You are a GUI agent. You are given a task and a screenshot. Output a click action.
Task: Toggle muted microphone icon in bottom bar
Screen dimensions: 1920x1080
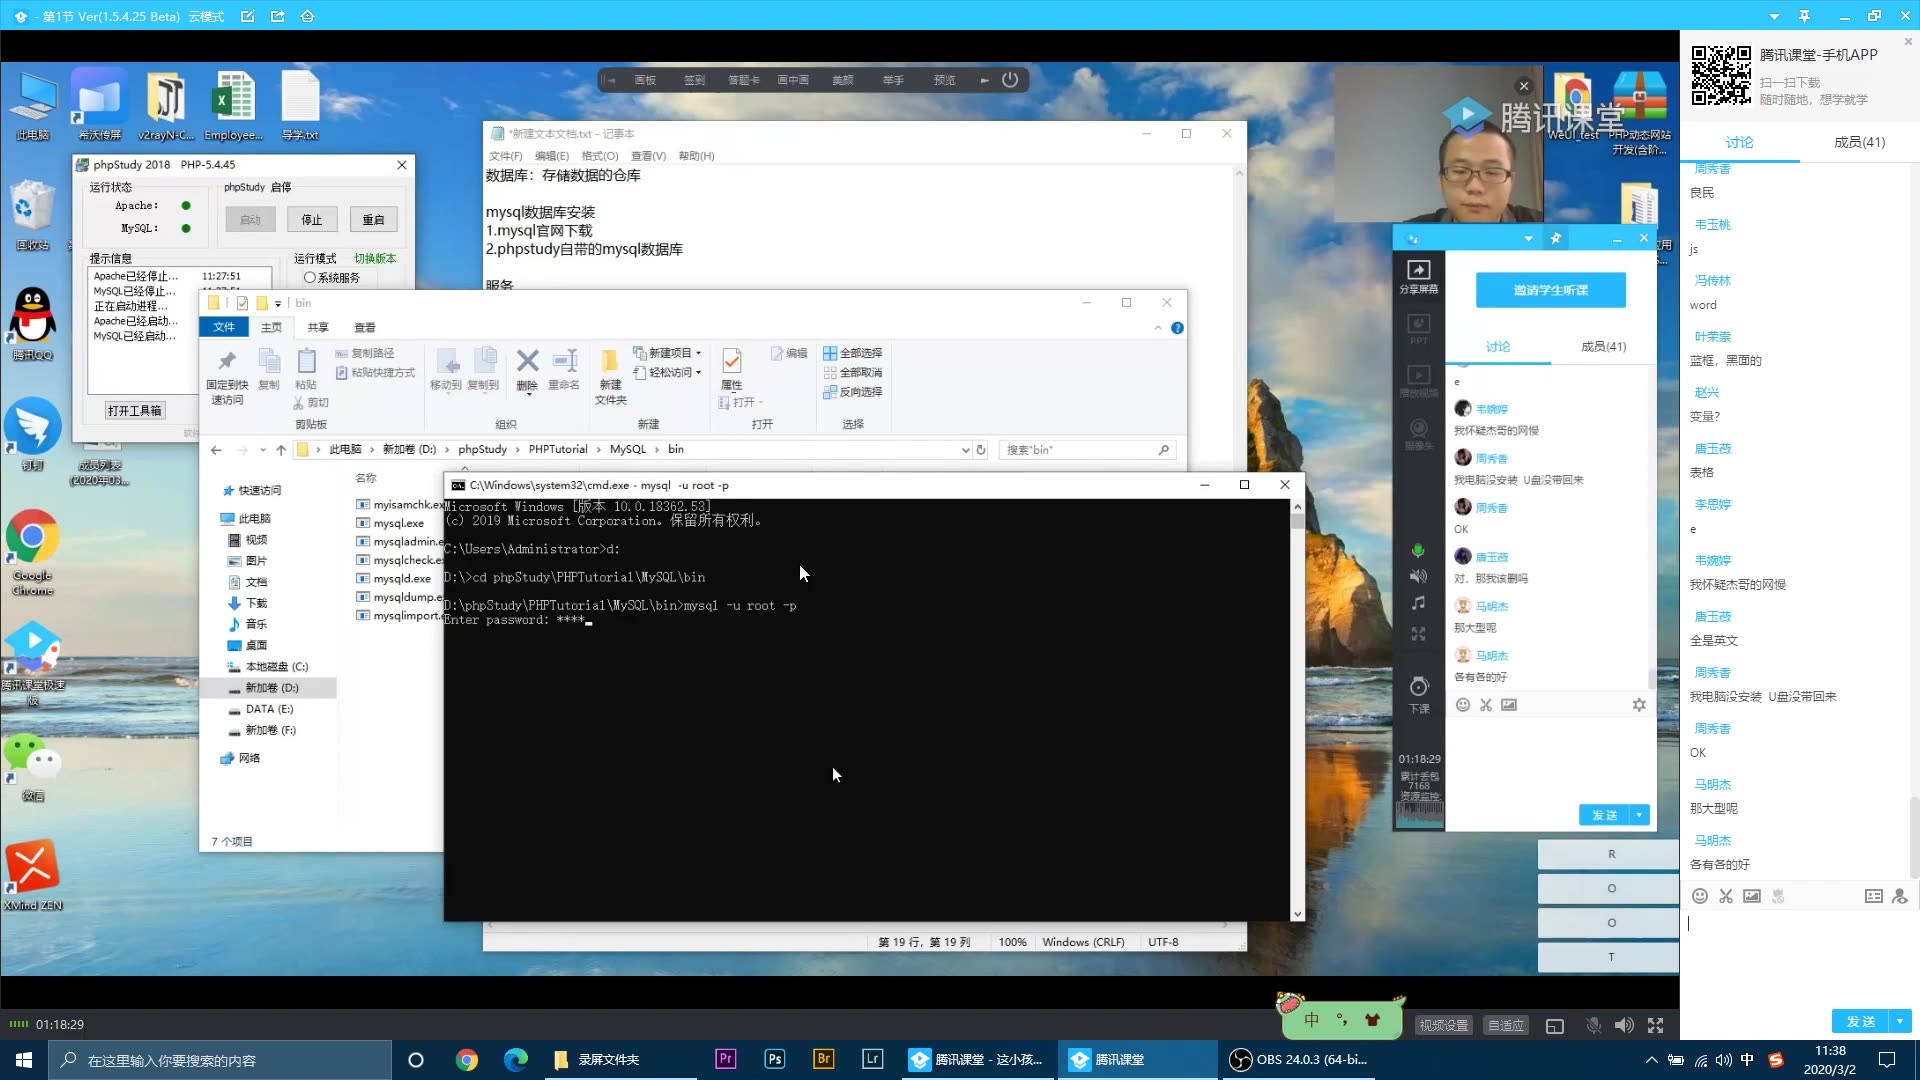pyautogui.click(x=1593, y=1025)
